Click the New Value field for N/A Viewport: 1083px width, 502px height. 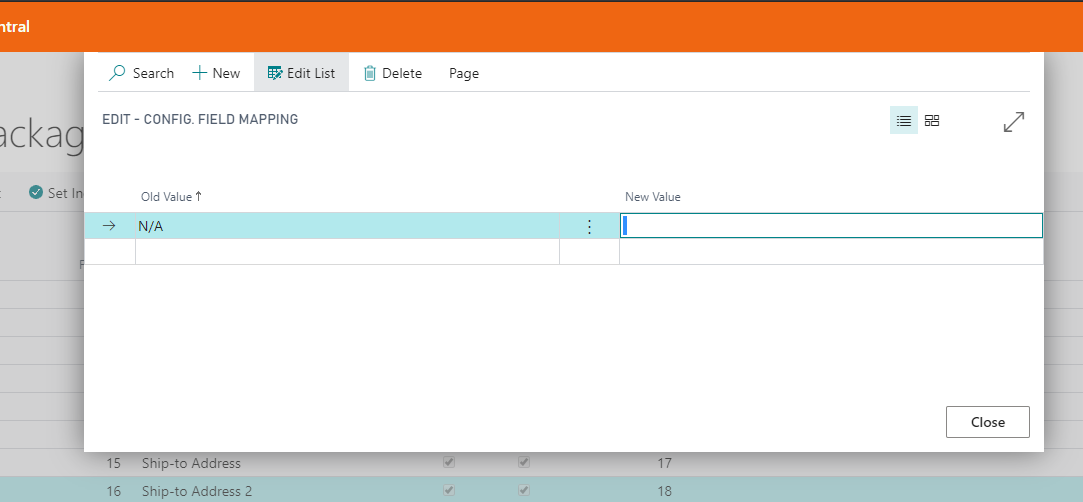coord(830,226)
